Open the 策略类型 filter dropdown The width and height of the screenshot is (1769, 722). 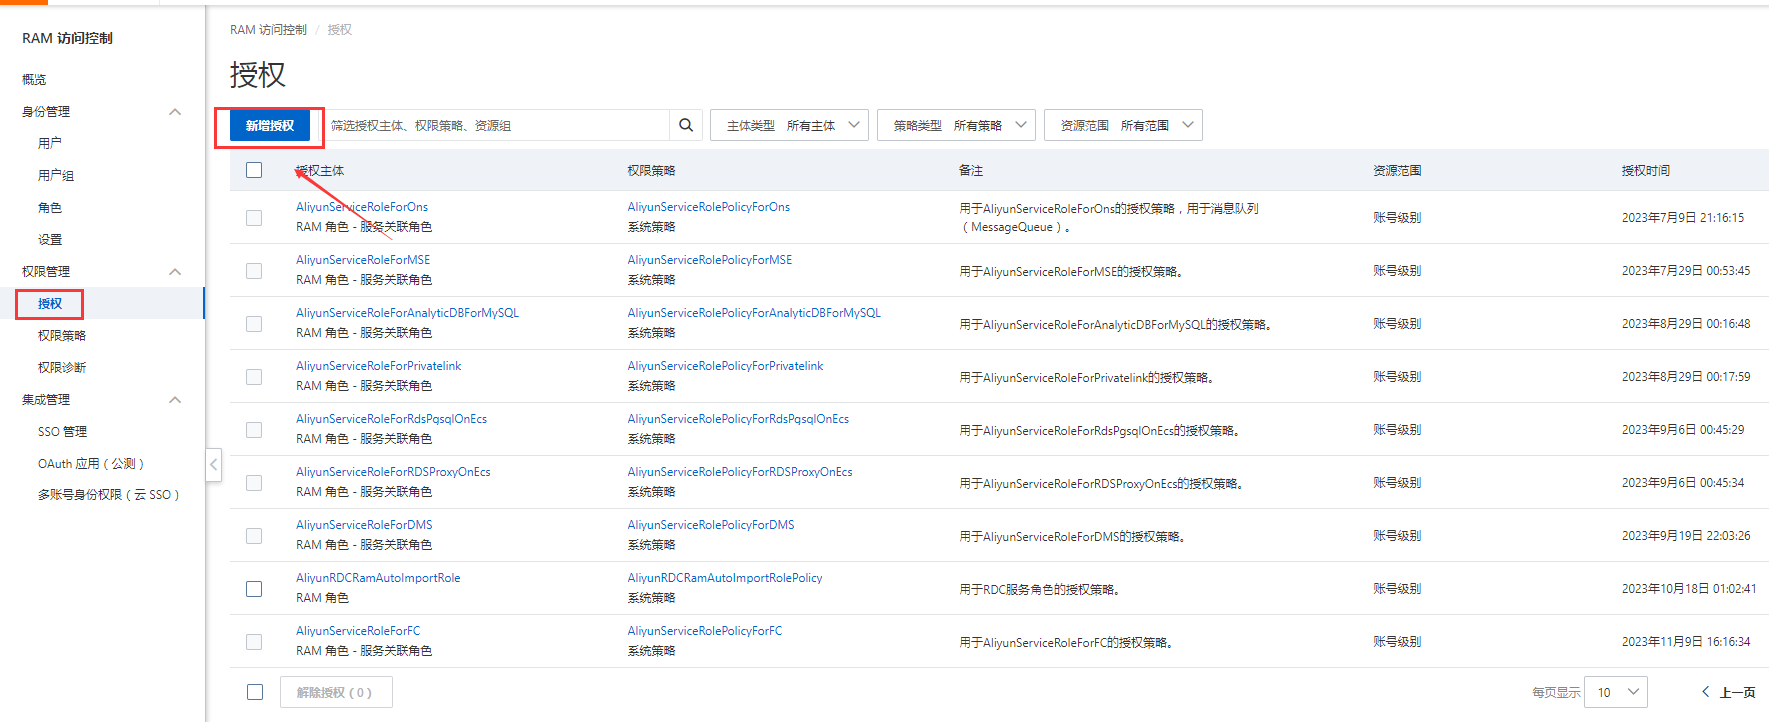(x=956, y=125)
